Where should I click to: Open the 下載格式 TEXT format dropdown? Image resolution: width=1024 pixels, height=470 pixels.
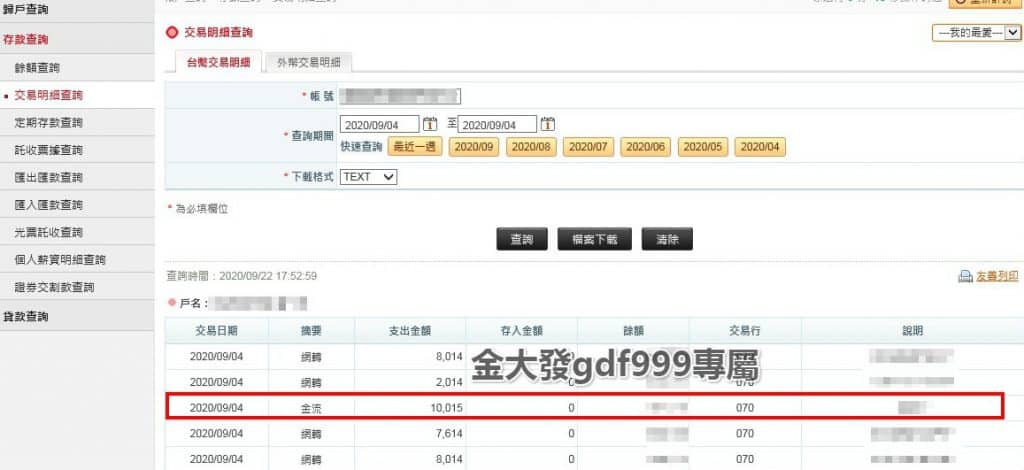369,177
